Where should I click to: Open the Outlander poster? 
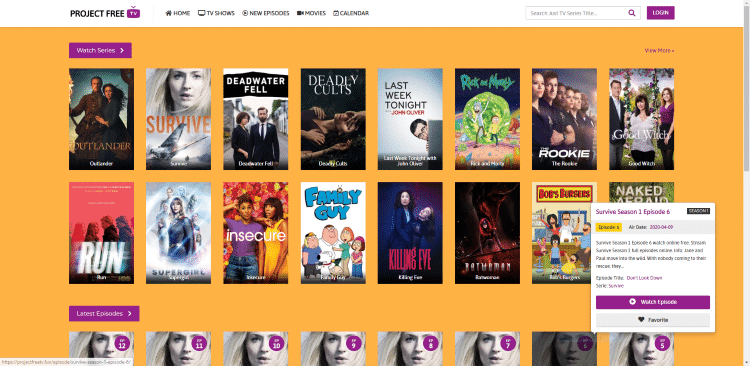(x=101, y=119)
